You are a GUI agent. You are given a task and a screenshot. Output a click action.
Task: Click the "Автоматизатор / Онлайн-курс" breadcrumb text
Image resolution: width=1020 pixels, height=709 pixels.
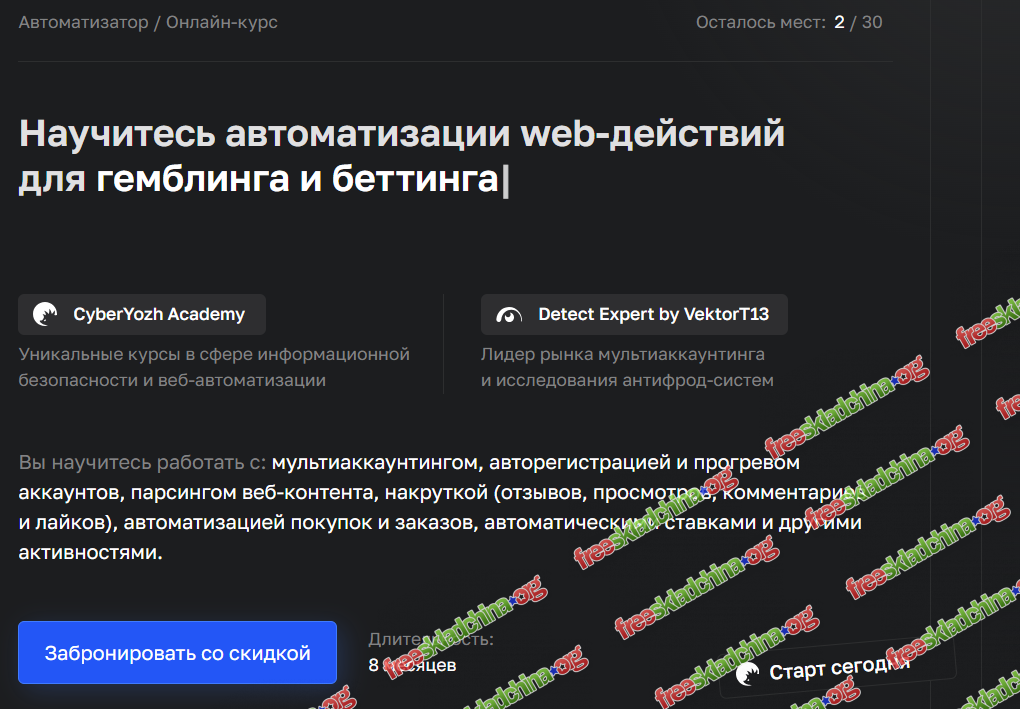click(x=148, y=22)
